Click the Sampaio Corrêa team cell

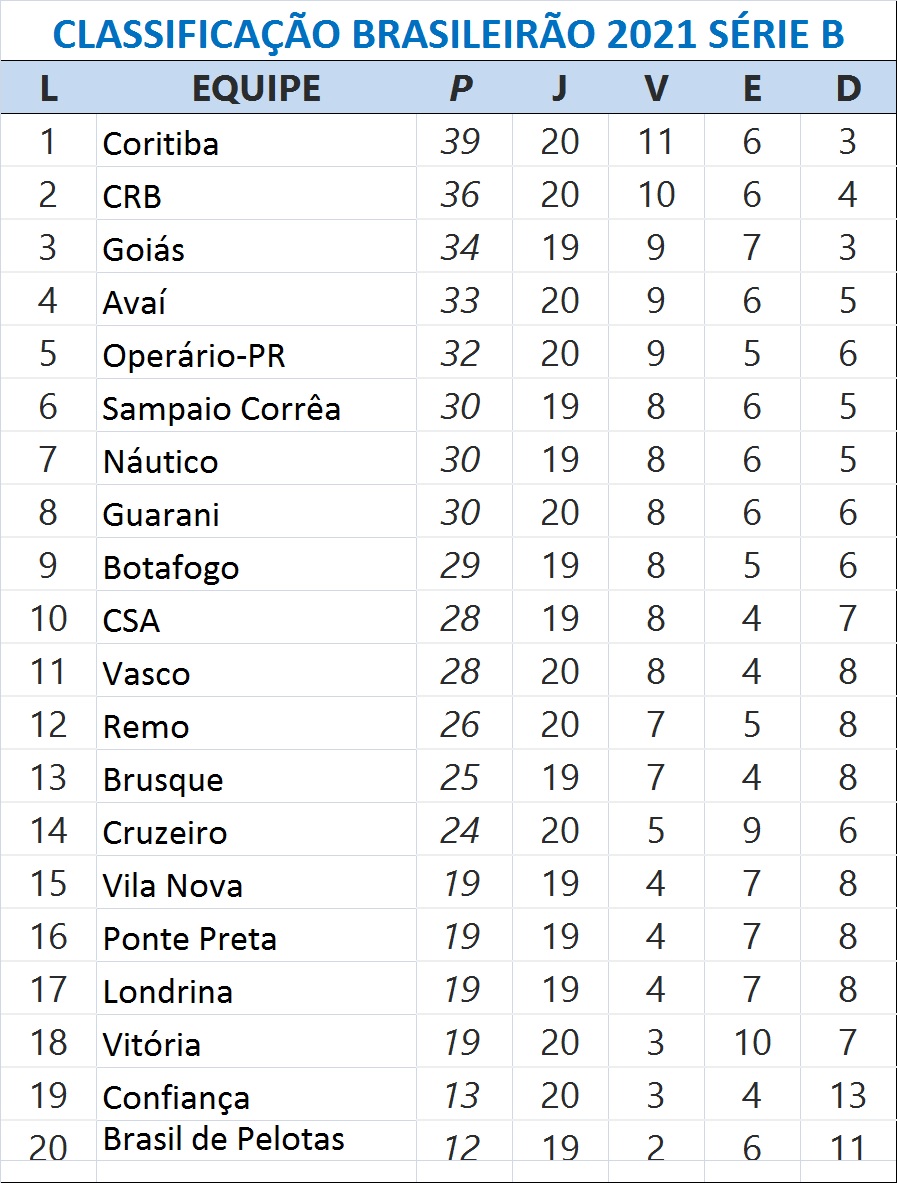(221, 408)
